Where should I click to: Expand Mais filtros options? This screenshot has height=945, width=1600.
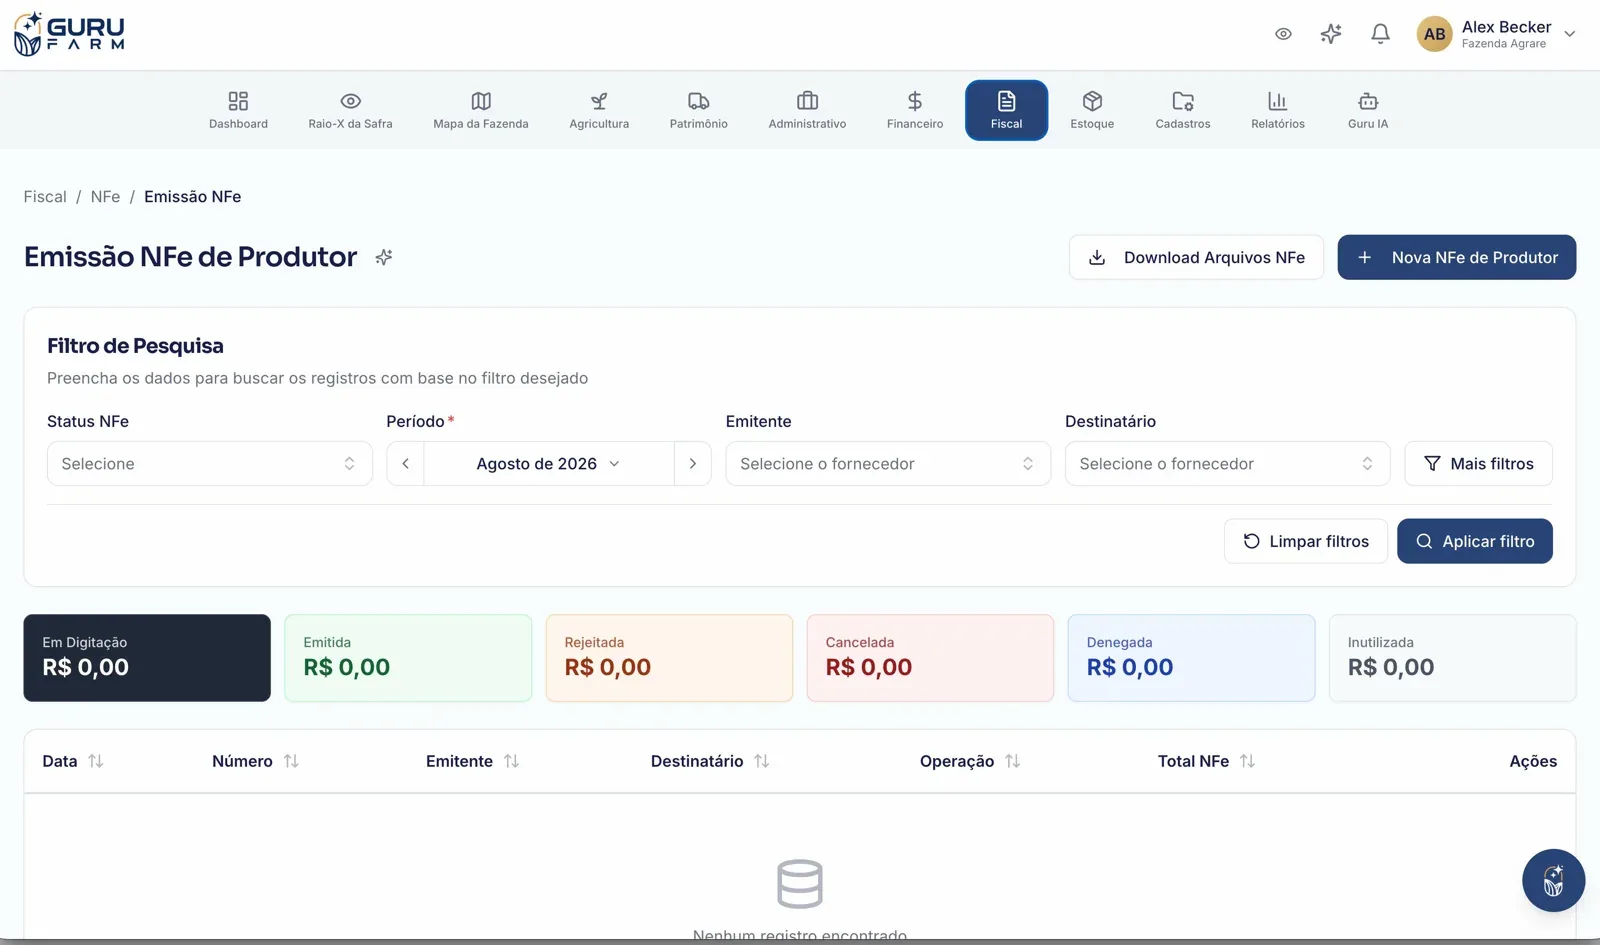coord(1478,464)
